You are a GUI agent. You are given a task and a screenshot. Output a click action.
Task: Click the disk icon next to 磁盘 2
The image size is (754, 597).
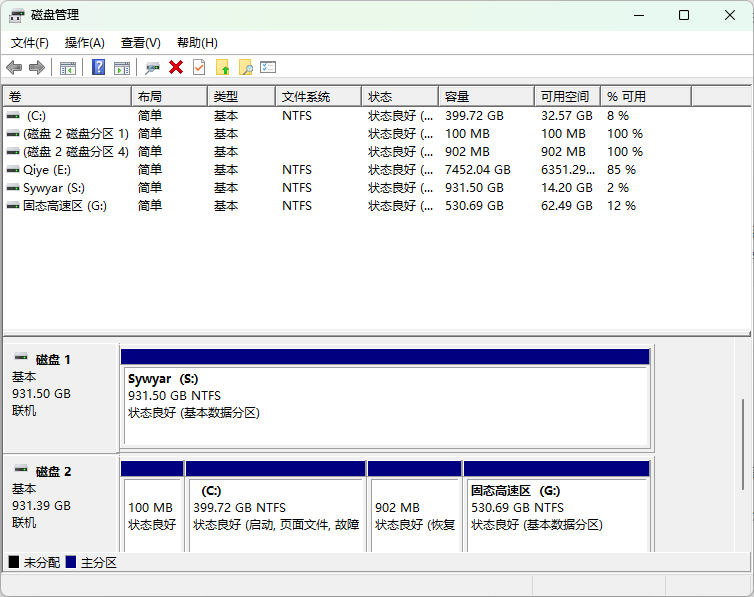point(21,469)
